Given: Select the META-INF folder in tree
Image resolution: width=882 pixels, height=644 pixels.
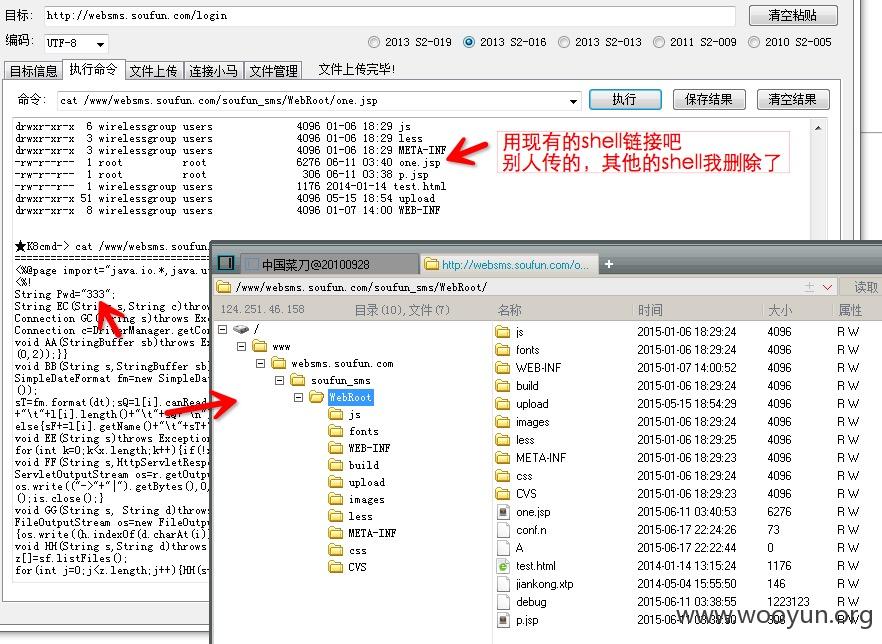Looking at the screenshot, I should tap(372, 533).
